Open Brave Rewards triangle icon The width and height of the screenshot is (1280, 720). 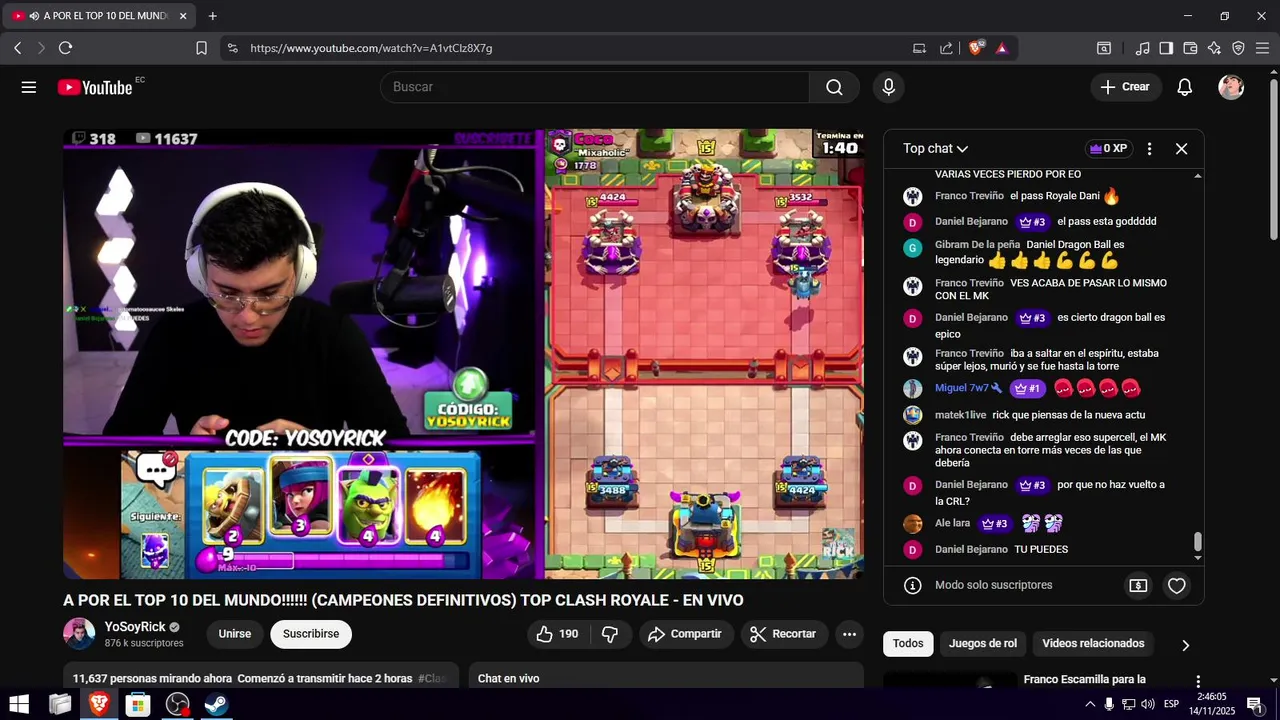pyautogui.click(x=1001, y=47)
